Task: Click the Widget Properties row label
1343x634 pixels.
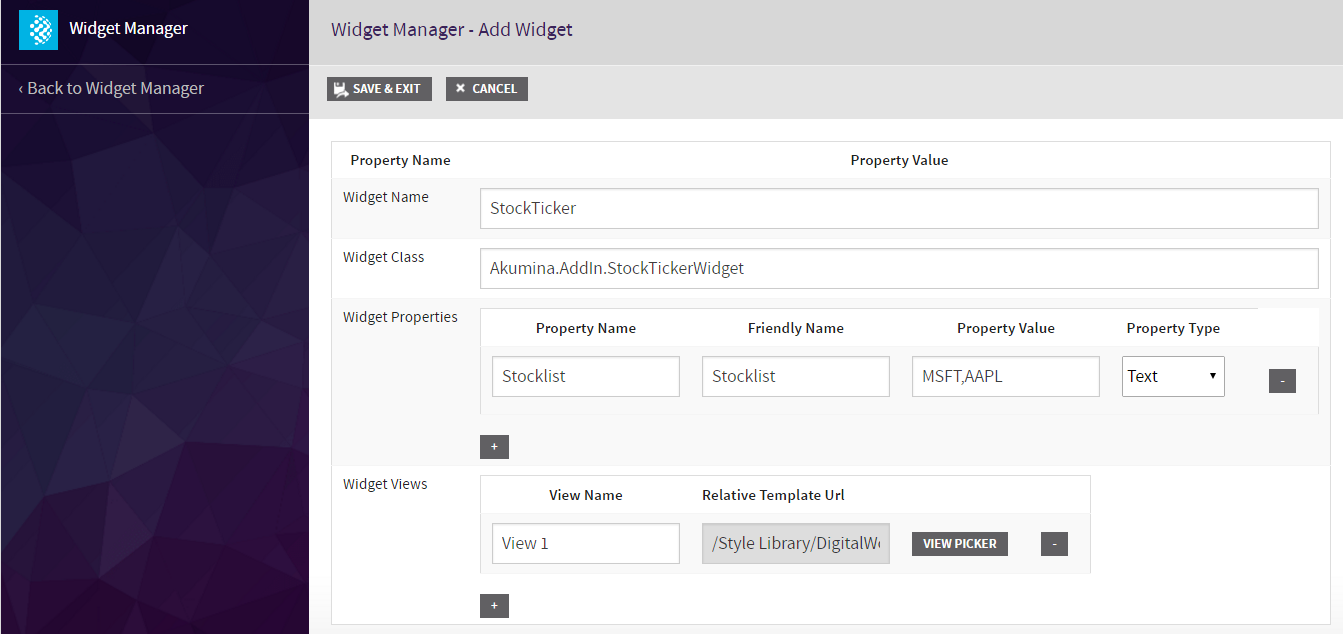Action: click(x=400, y=317)
